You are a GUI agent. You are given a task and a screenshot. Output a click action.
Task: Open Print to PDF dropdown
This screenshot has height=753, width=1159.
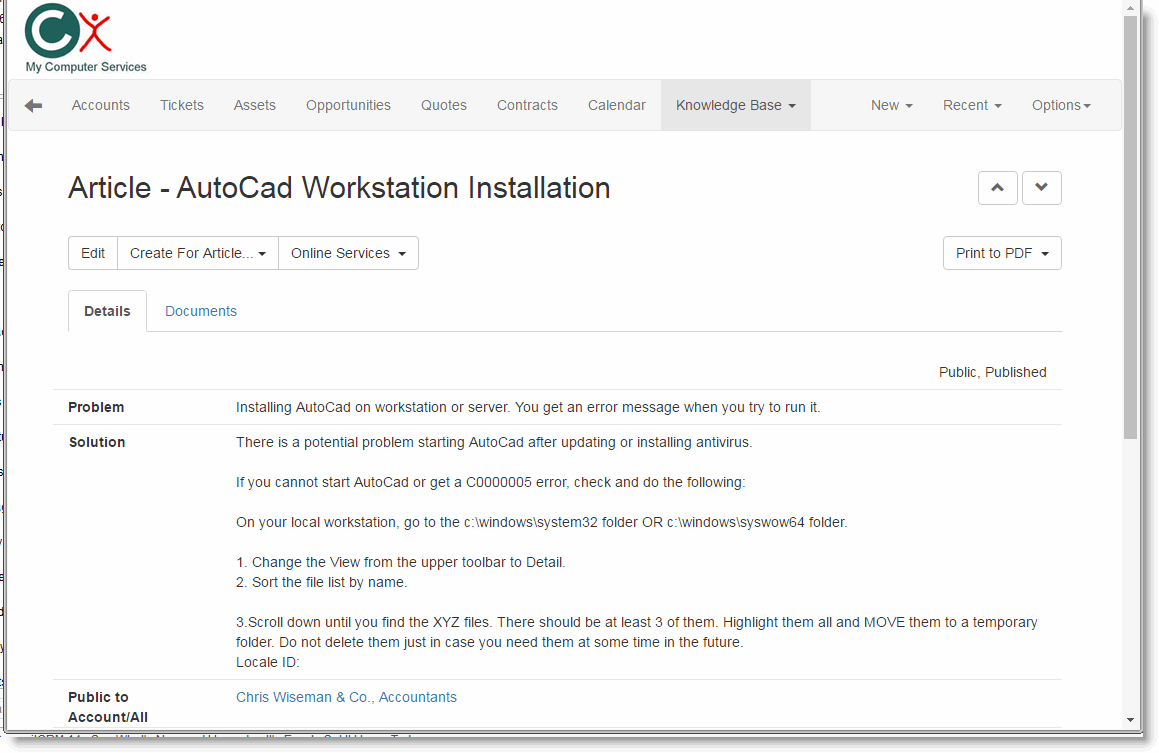(x=1001, y=254)
